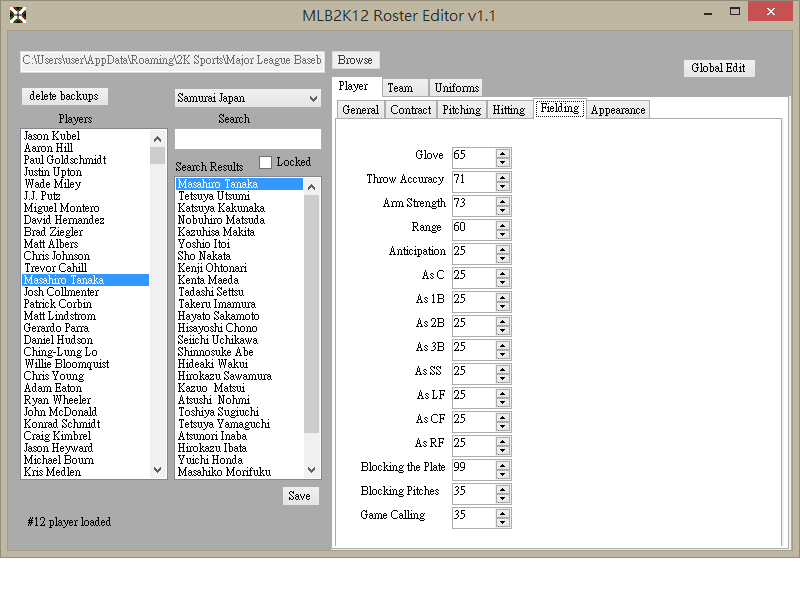Increase As 3B rating up arrow
The image size is (800, 600).
point(503,345)
